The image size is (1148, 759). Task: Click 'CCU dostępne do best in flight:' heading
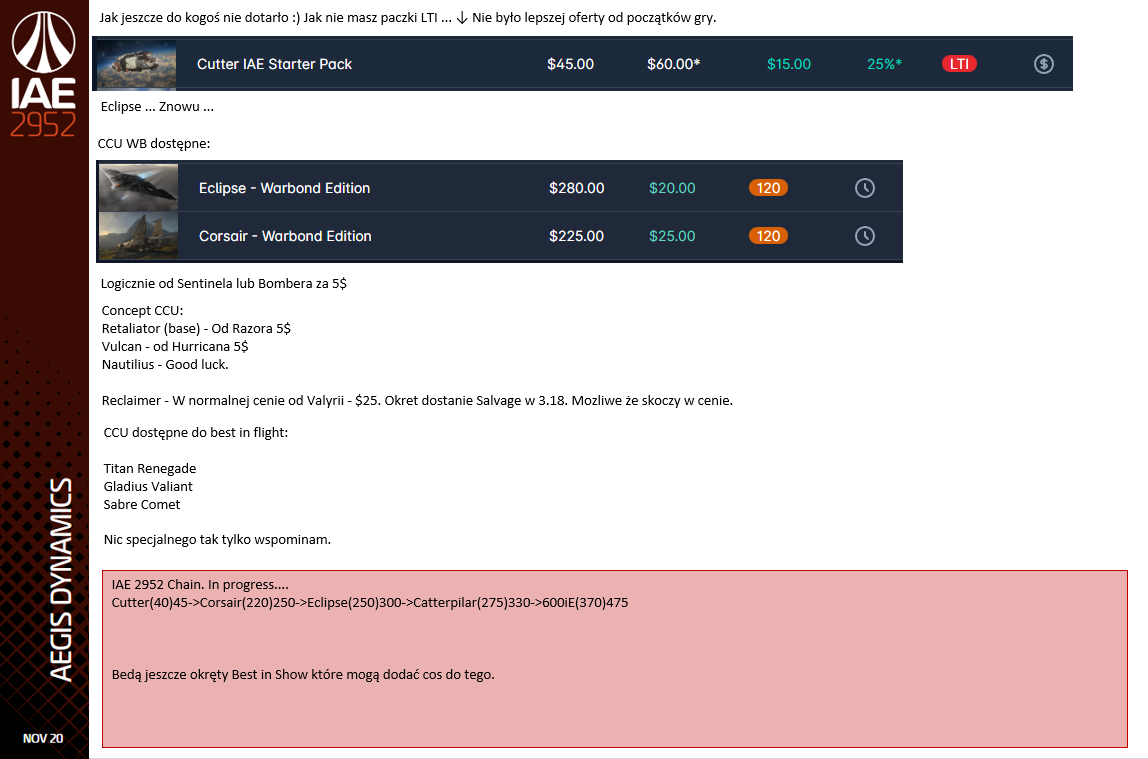click(196, 433)
